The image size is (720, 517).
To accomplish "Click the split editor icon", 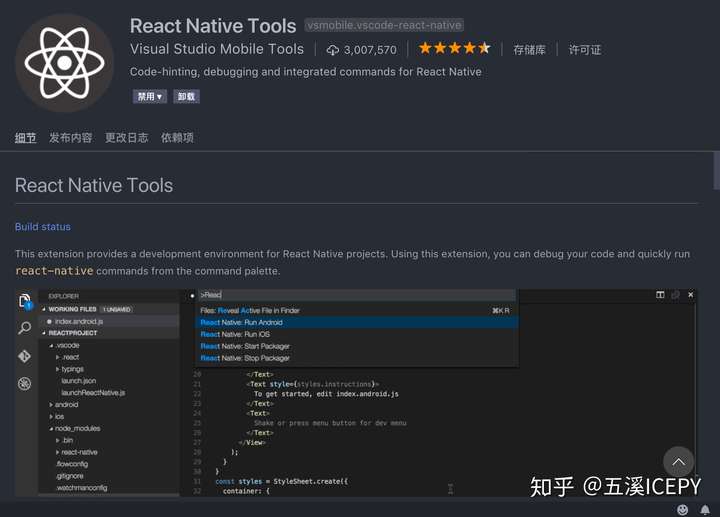I will [x=660, y=295].
